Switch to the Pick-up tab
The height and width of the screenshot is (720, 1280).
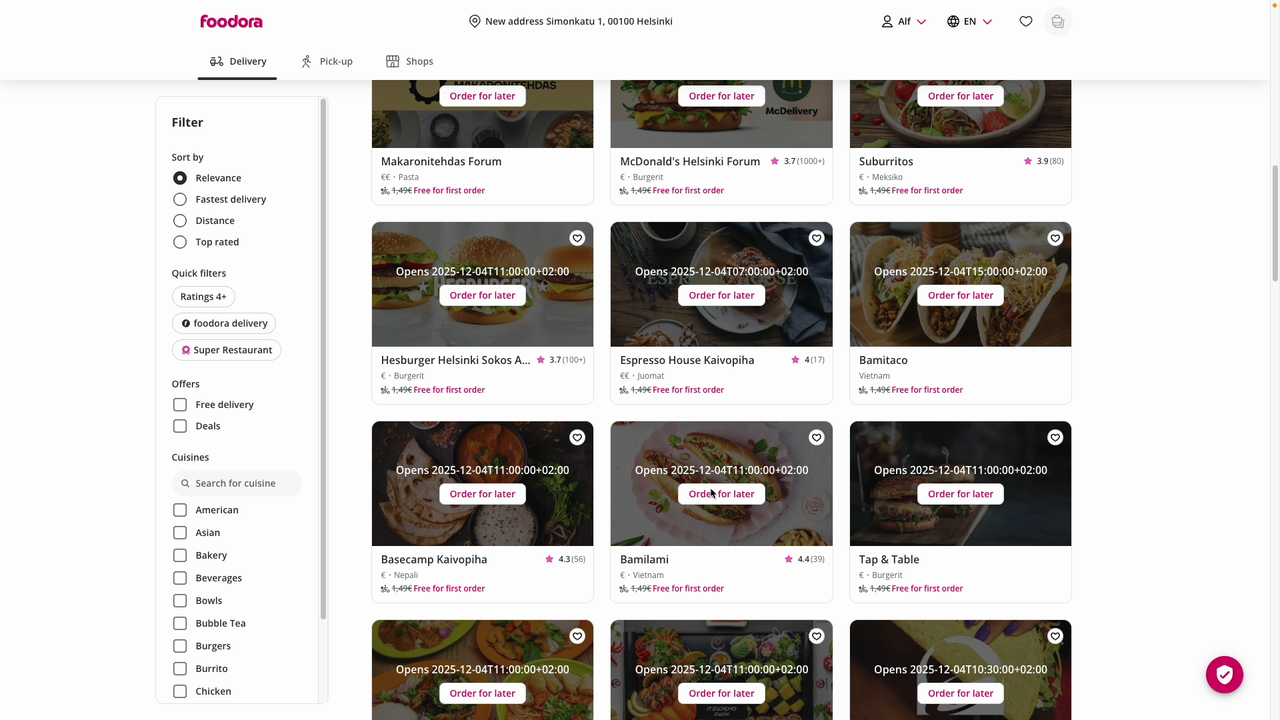coord(327,61)
